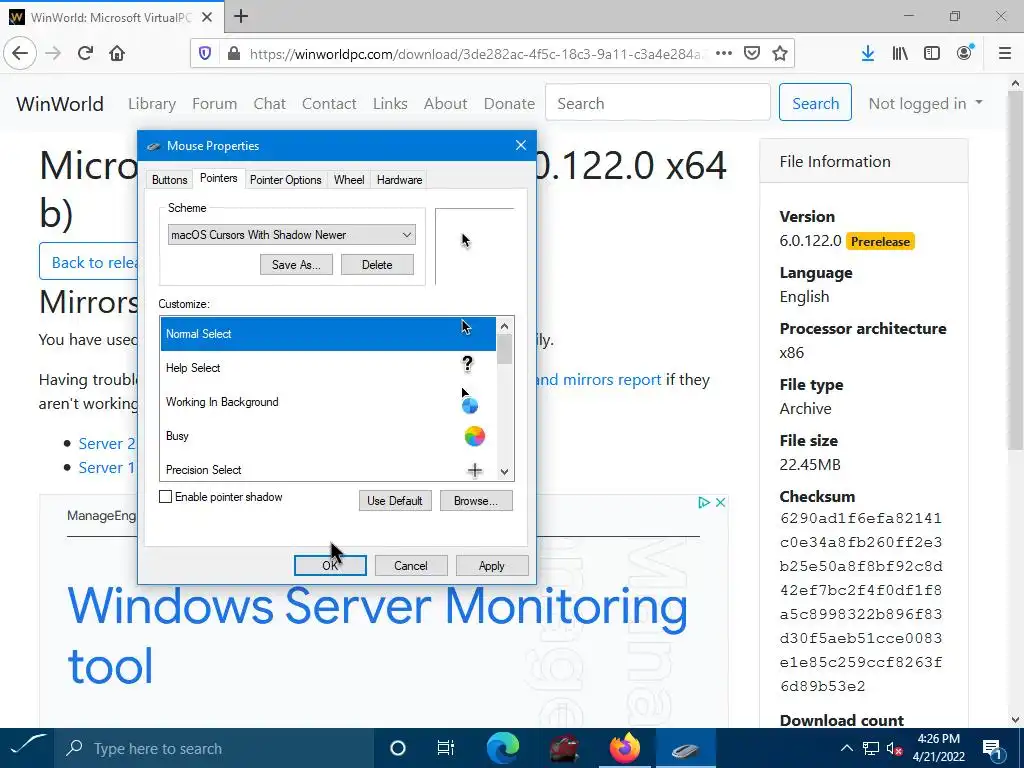Open Links in WinWorld navigation
The image size is (1024, 768).
[391, 103]
